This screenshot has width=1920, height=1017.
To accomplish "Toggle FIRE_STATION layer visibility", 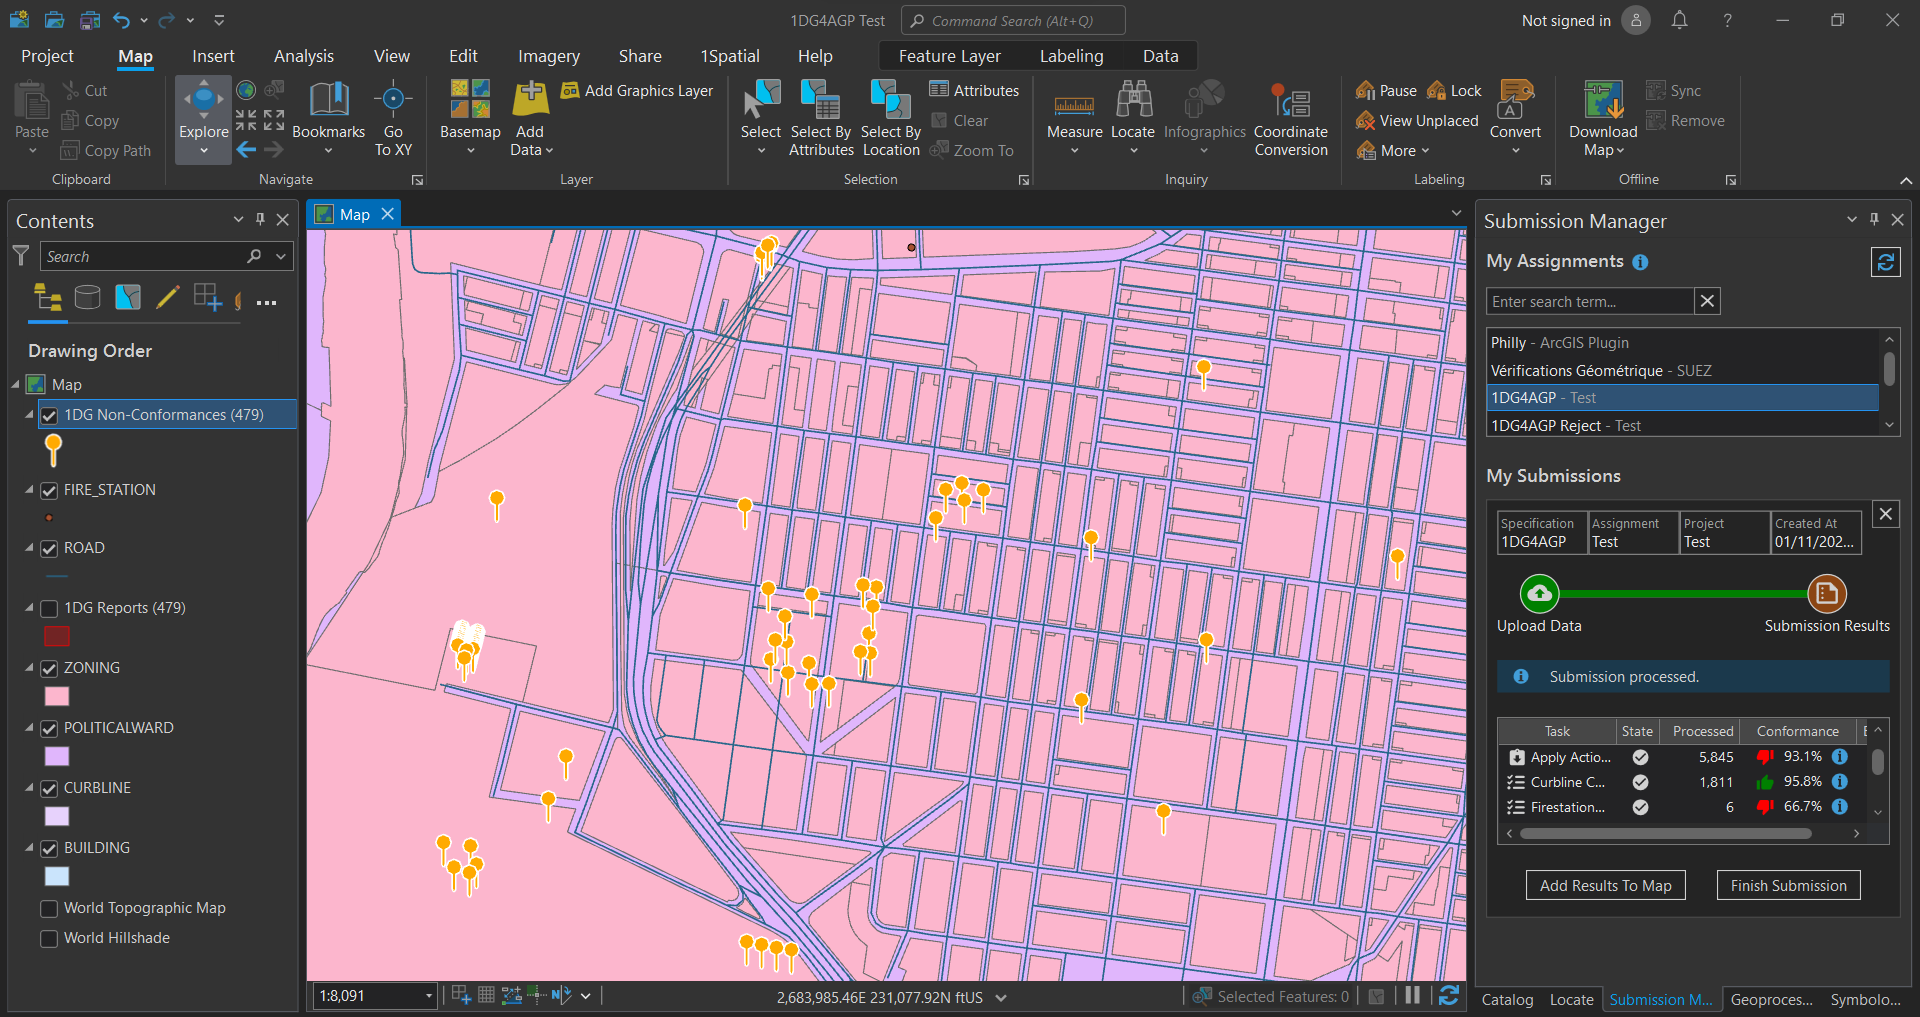I will [x=48, y=490].
